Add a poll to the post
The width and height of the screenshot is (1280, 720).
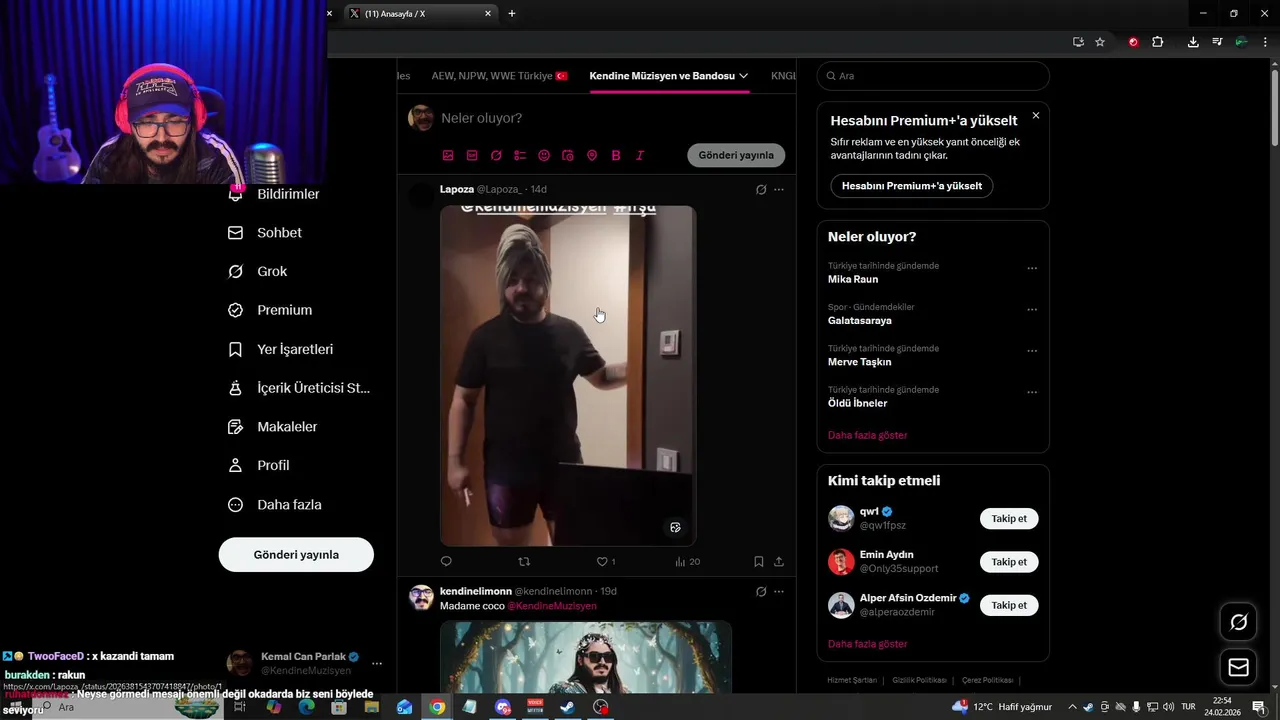click(x=520, y=156)
